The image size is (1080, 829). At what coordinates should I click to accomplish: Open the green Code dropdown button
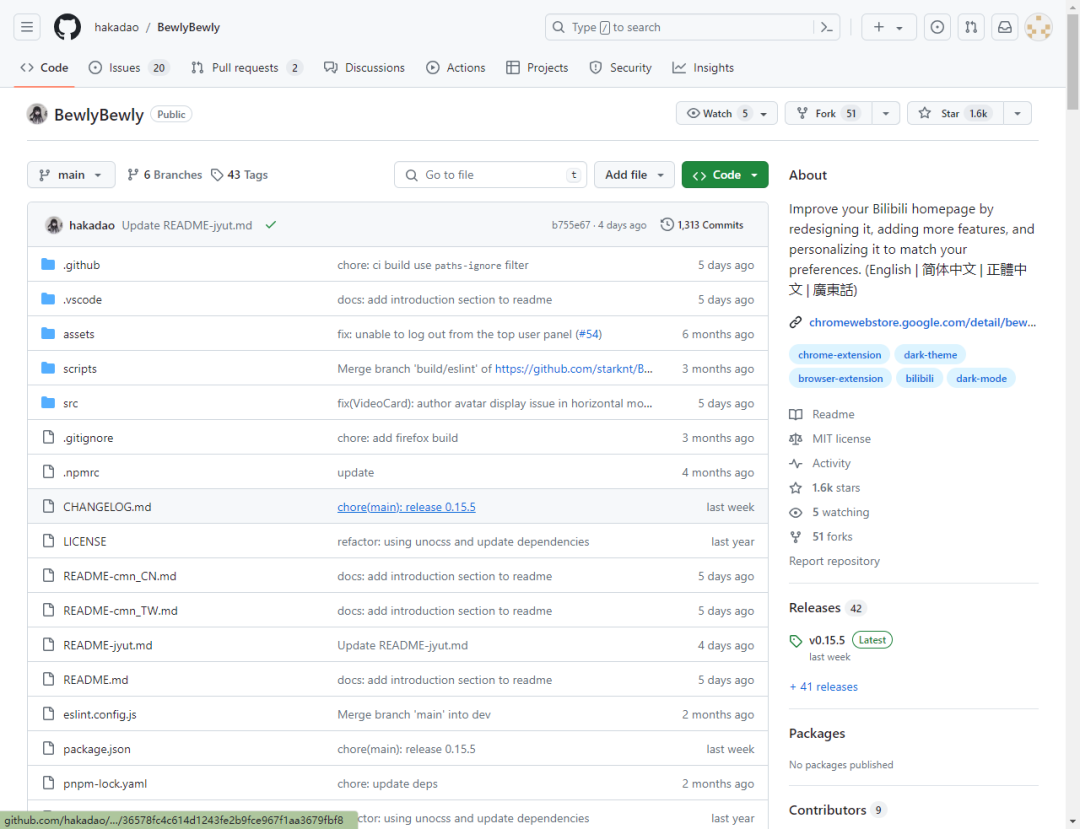coord(725,175)
